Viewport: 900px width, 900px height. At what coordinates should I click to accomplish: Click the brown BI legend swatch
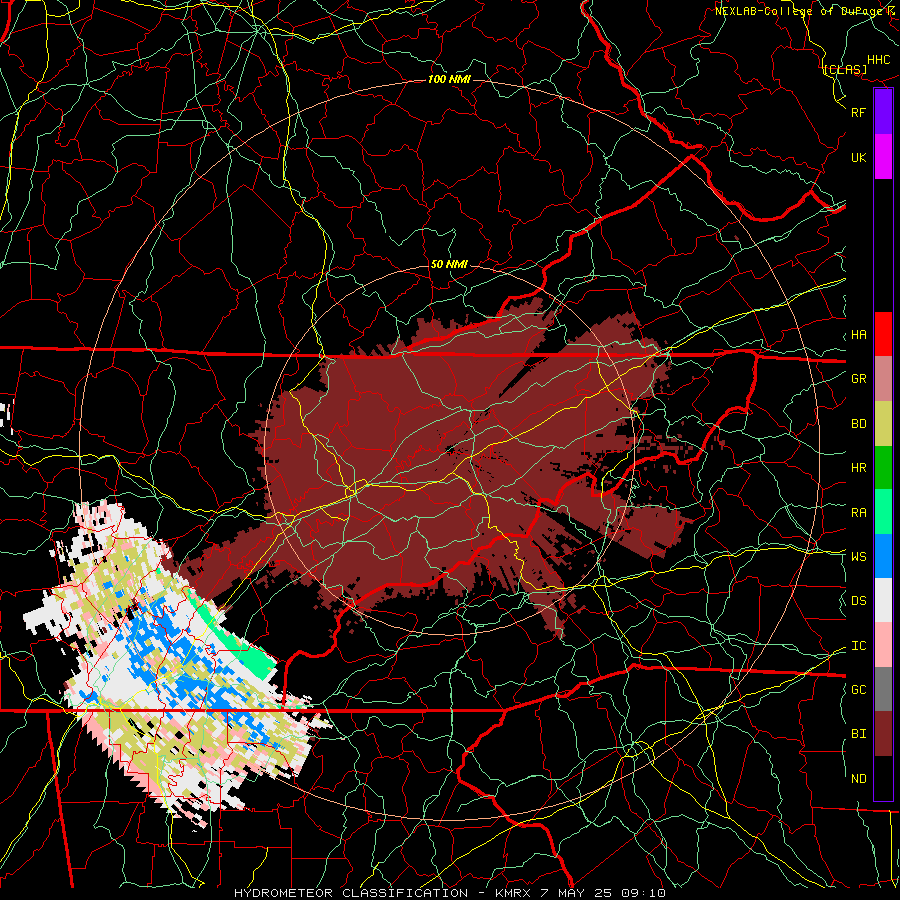click(883, 734)
